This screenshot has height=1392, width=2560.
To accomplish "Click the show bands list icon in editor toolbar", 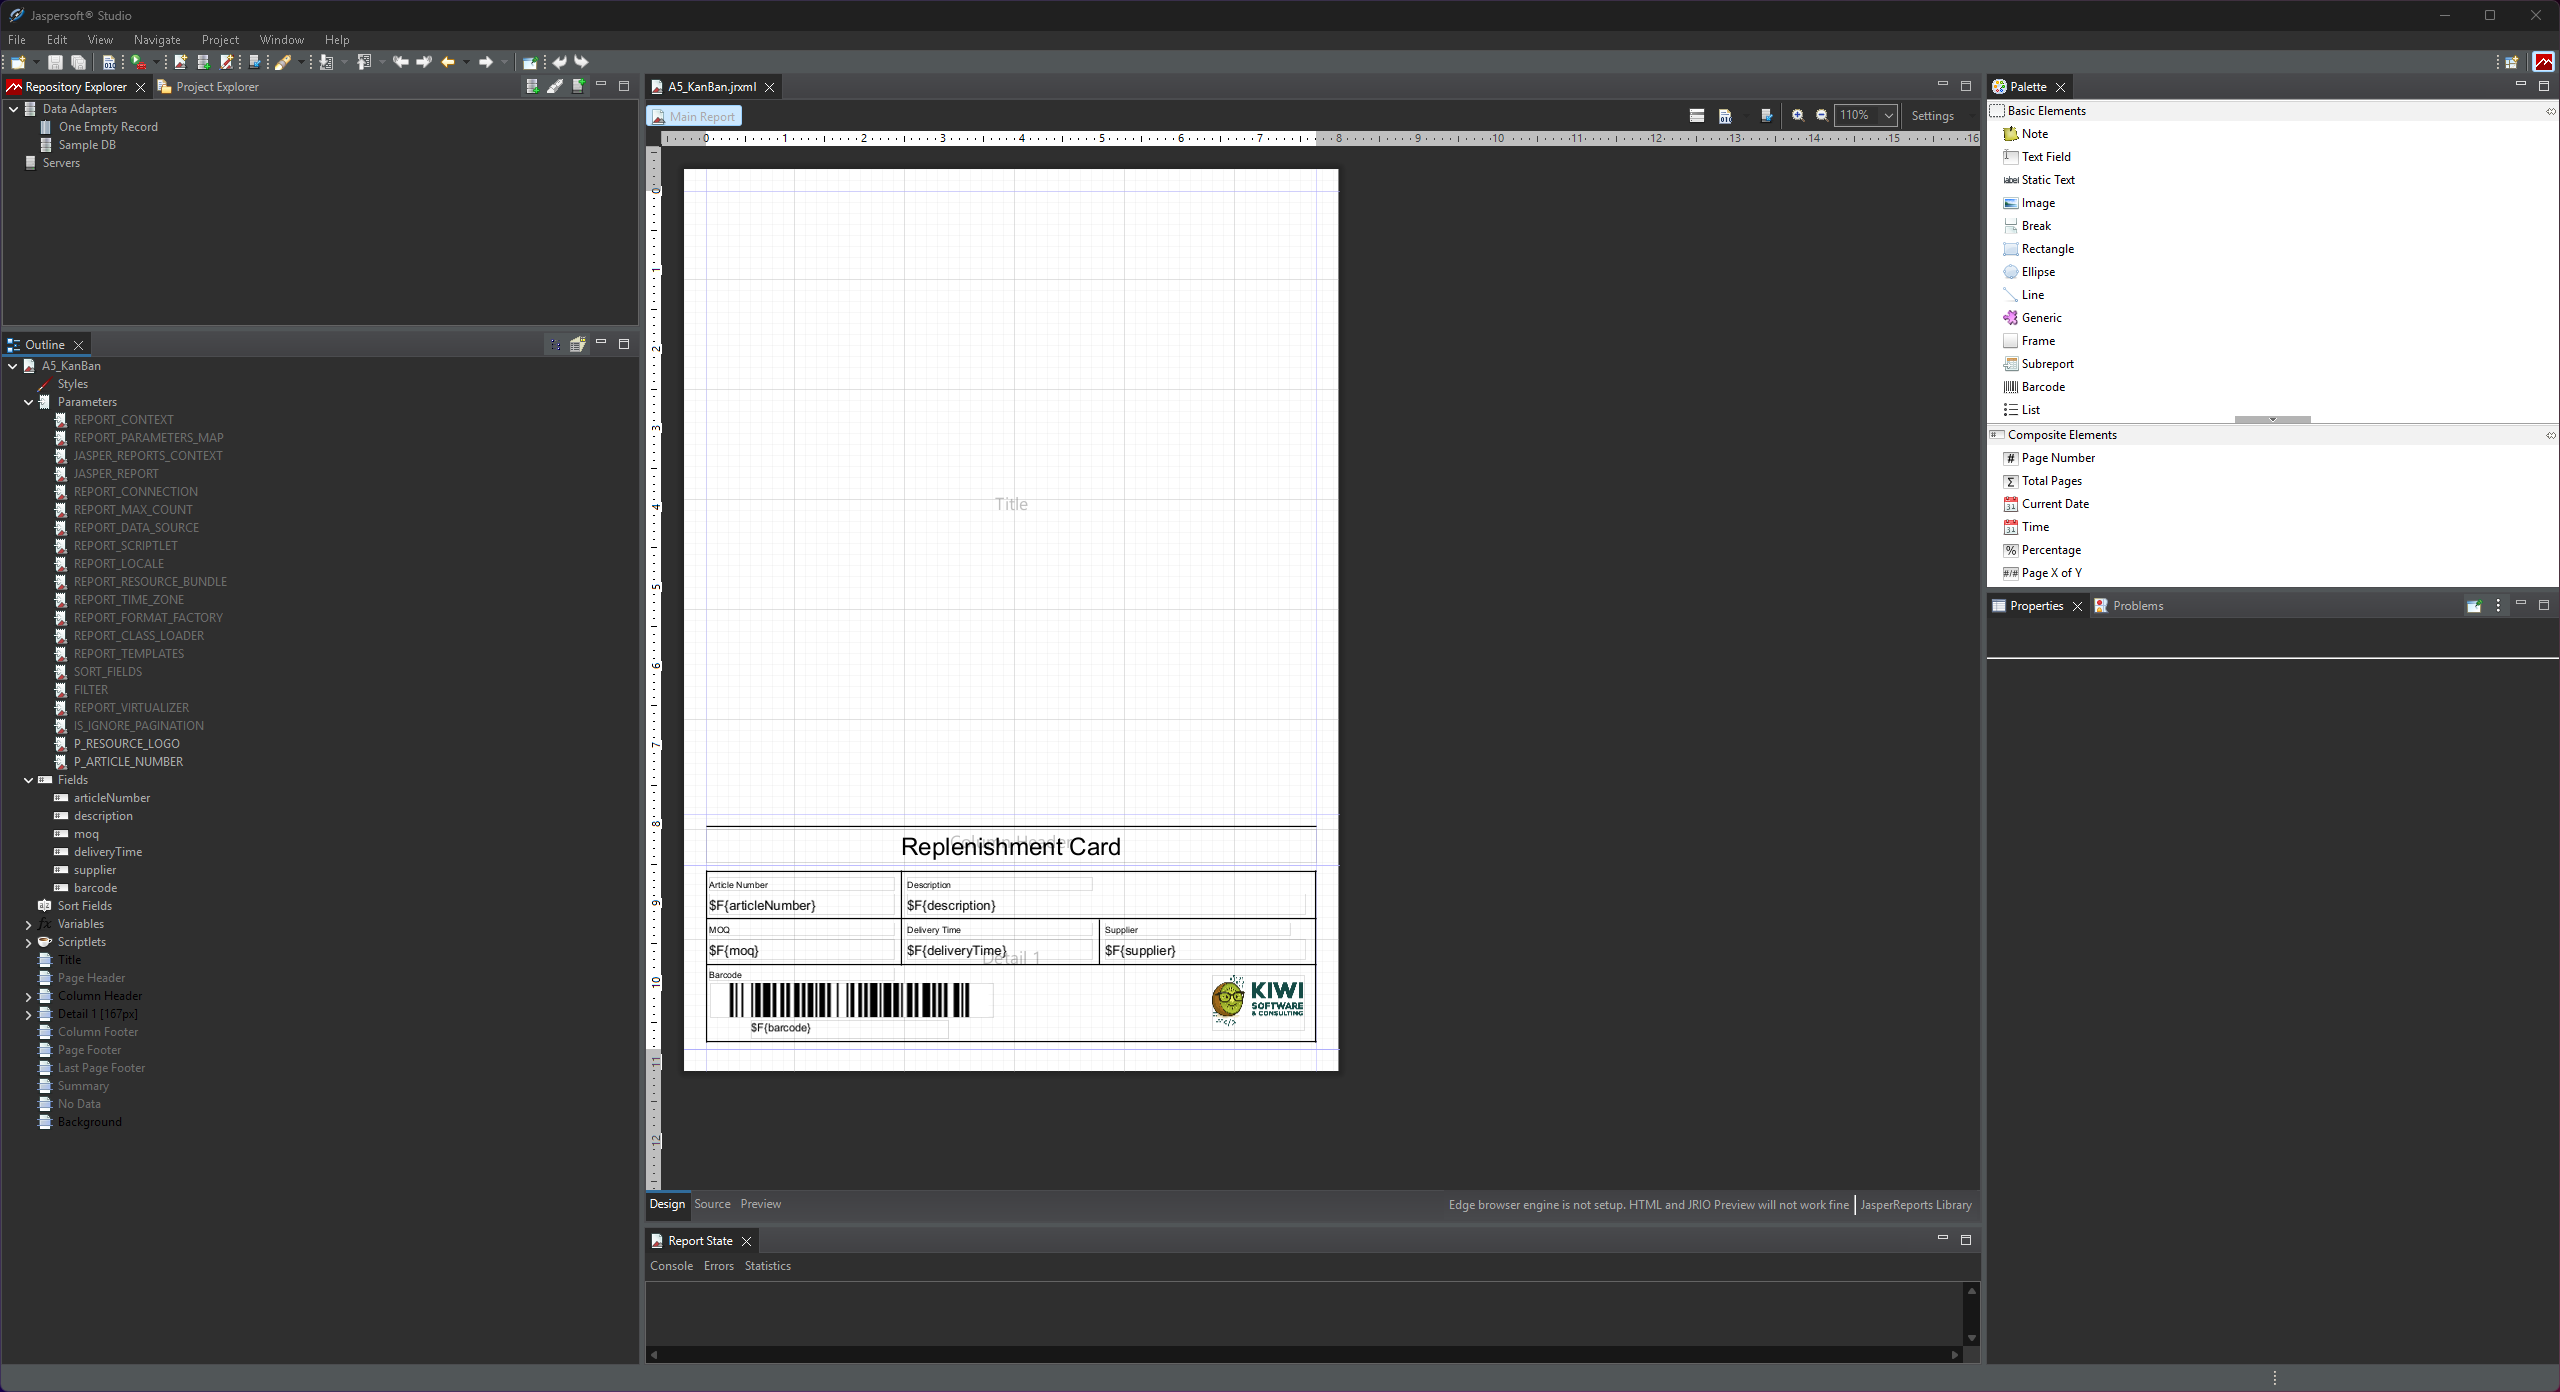I will 1697,116.
